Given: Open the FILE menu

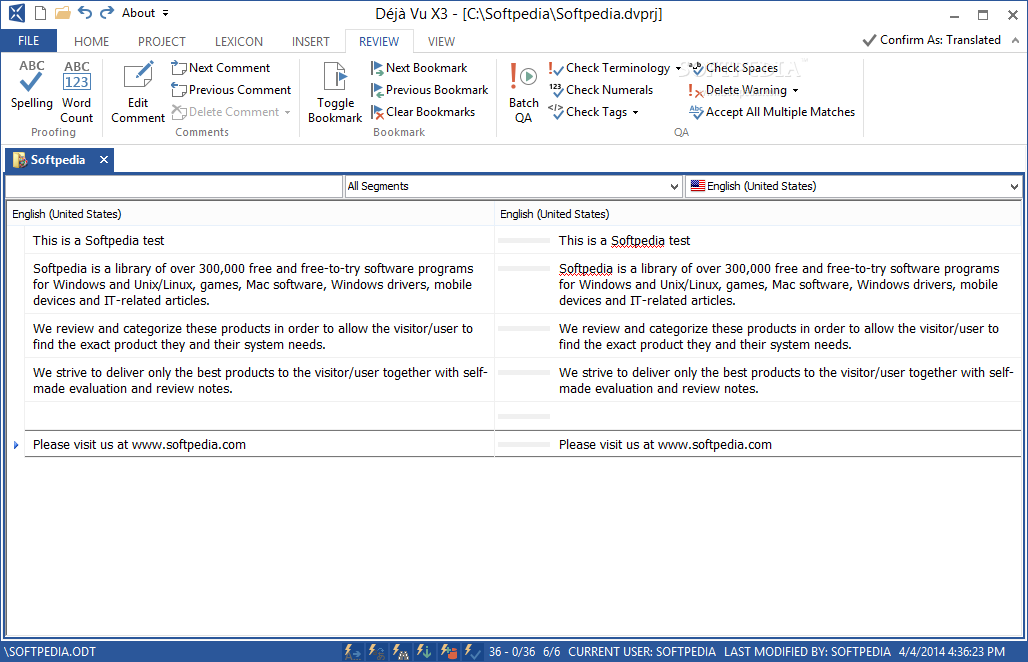Looking at the screenshot, I should point(28,41).
